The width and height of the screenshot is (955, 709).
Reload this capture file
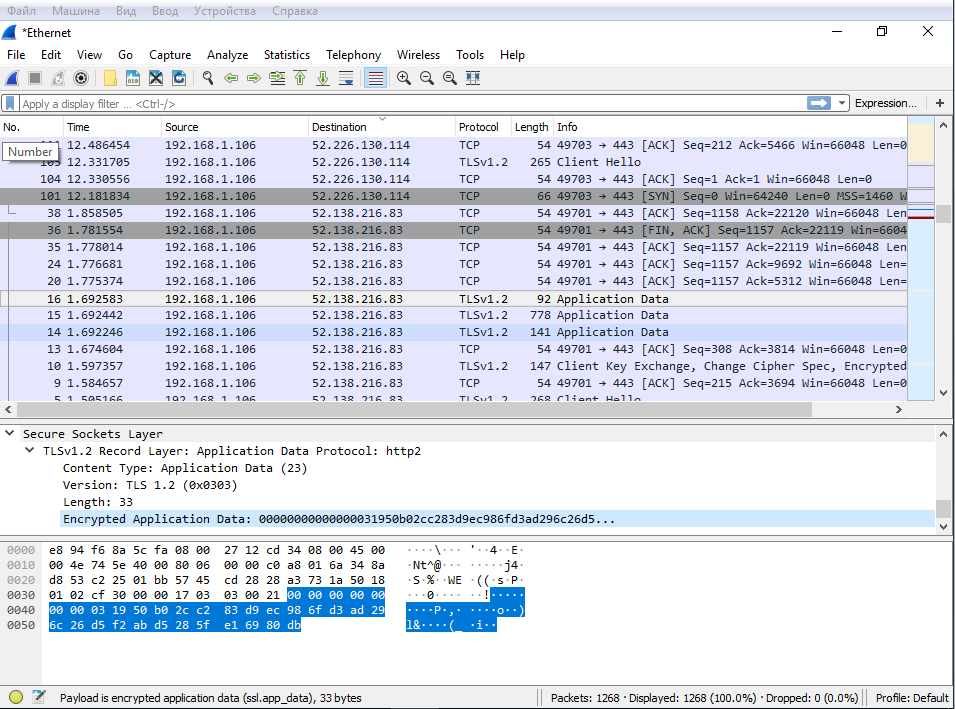tap(179, 78)
